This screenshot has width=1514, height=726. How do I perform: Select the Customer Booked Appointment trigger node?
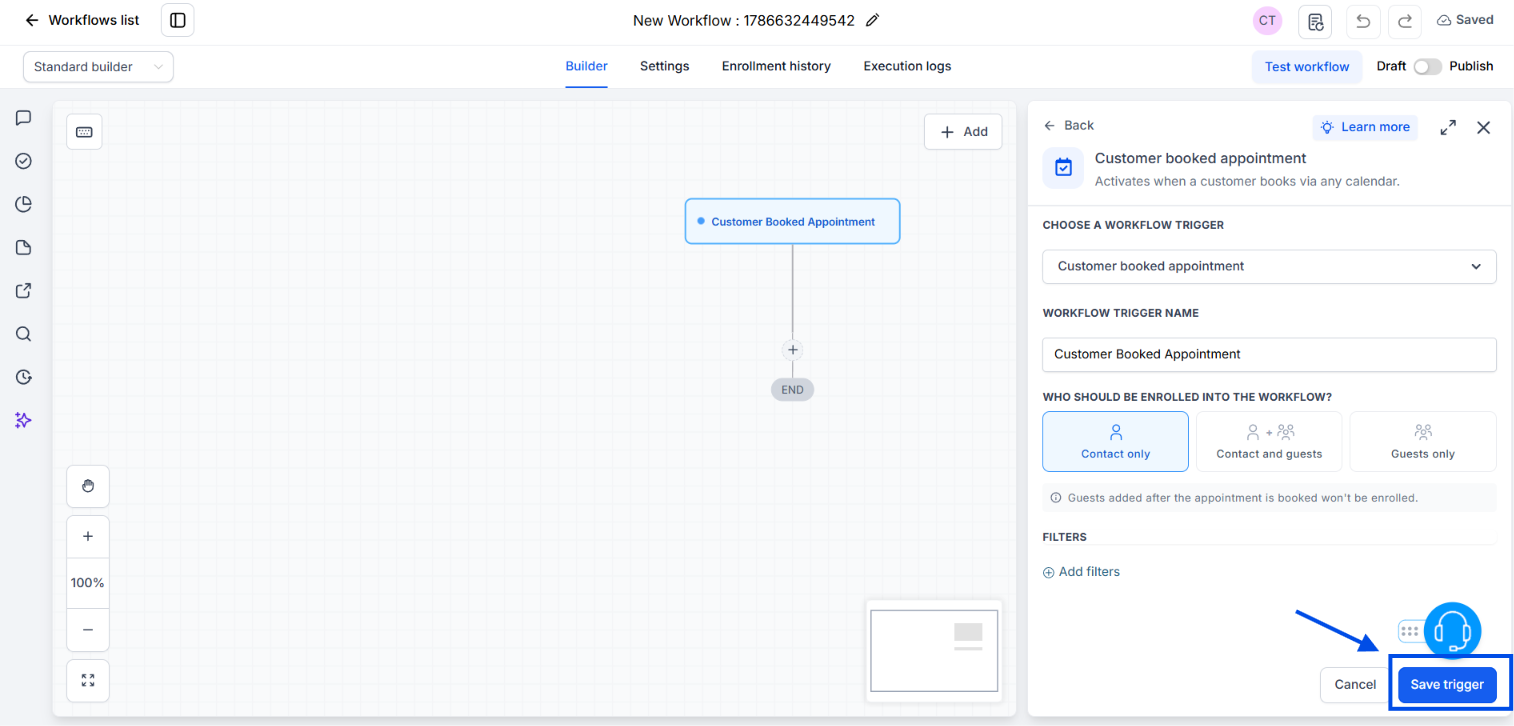(x=792, y=222)
